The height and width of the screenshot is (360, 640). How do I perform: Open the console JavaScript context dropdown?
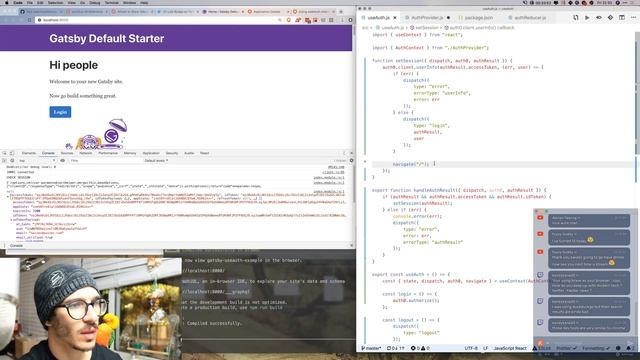[37, 160]
